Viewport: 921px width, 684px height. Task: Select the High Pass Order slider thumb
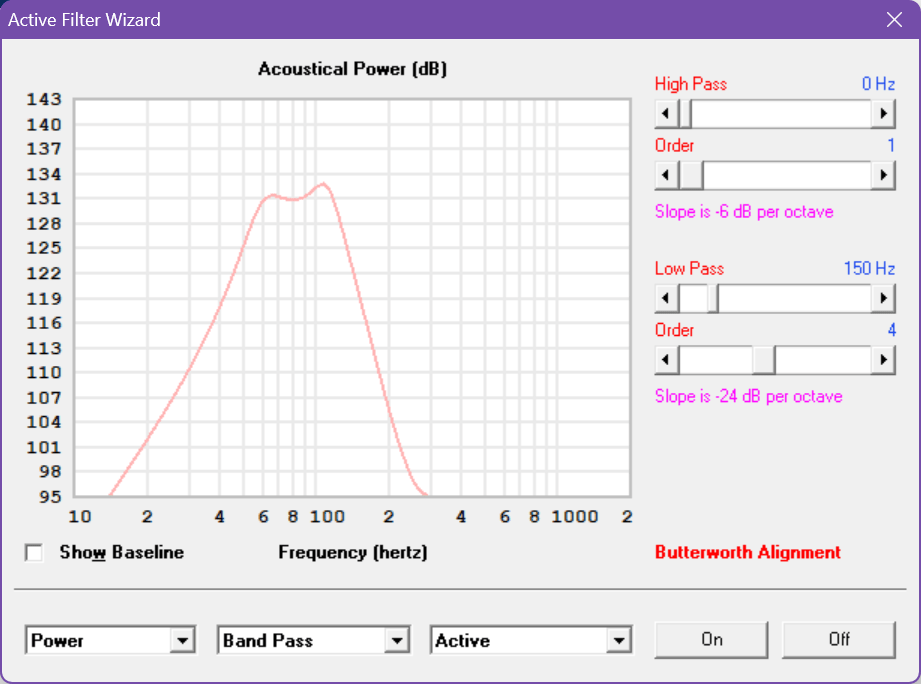point(691,175)
